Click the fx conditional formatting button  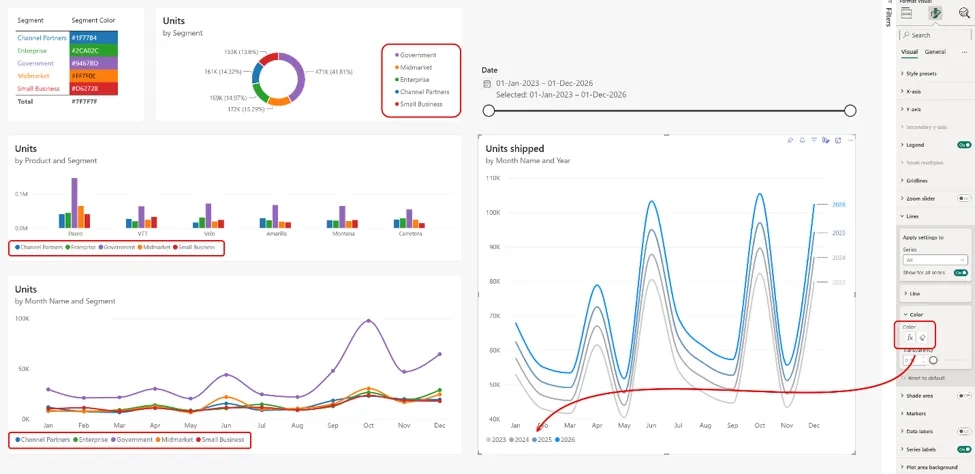pyautogui.click(x=910, y=337)
